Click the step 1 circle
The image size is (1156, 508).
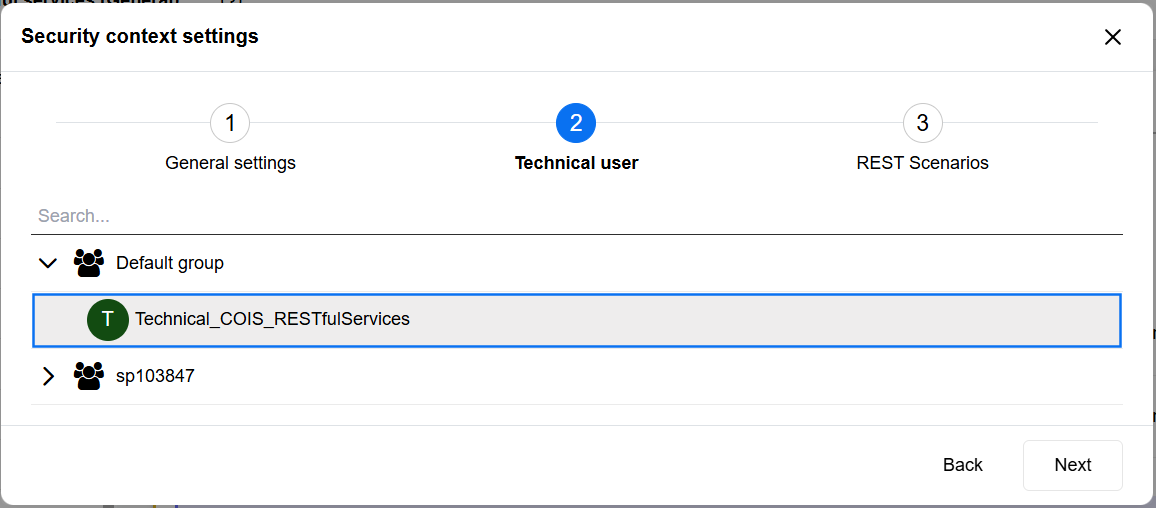230,123
